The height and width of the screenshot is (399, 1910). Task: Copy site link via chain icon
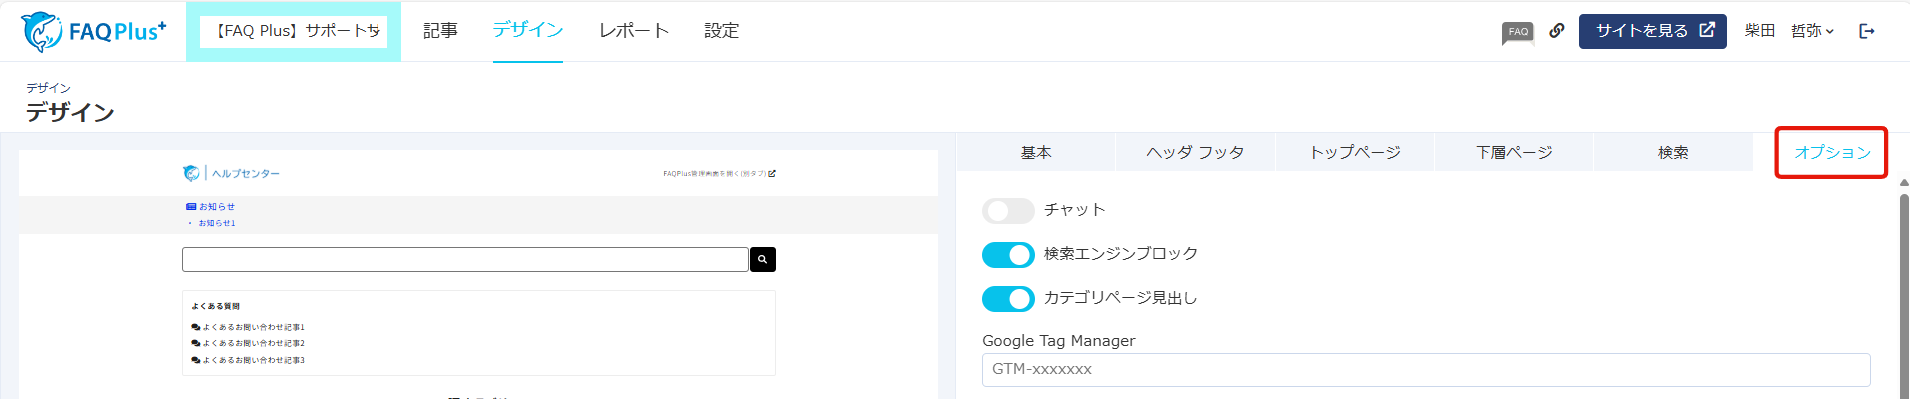(x=1557, y=31)
